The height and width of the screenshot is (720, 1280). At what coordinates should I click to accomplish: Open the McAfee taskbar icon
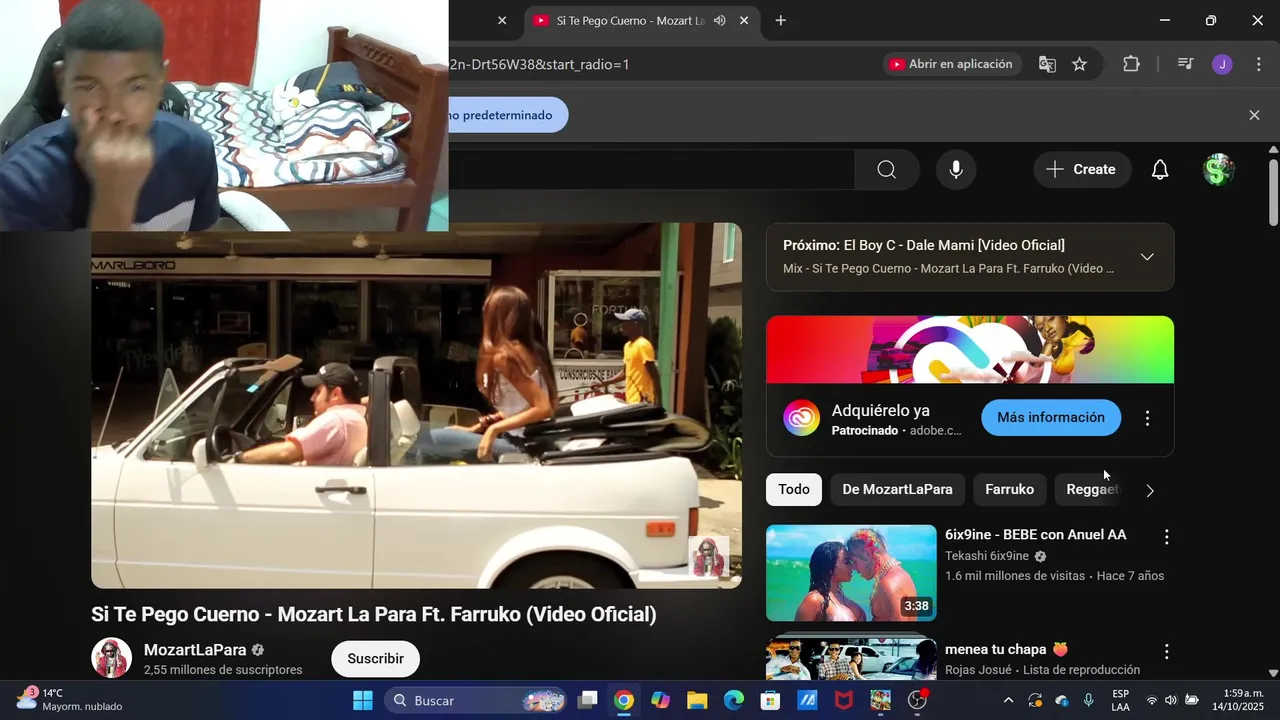pos(844,700)
